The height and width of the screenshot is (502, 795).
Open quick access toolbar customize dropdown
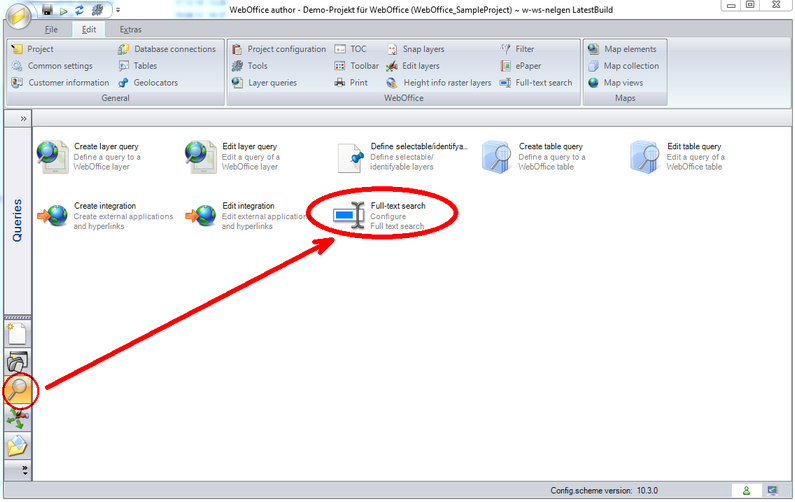[x=118, y=10]
